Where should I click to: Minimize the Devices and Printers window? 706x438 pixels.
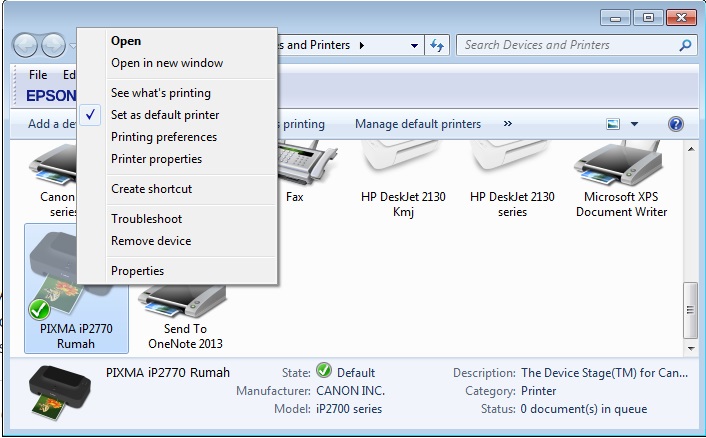pos(615,18)
